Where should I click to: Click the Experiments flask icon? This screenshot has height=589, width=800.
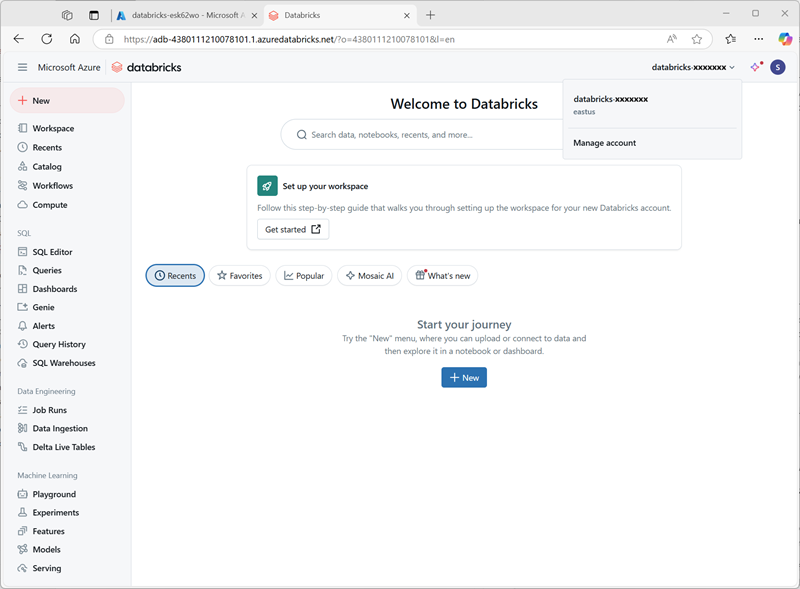click(22, 512)
